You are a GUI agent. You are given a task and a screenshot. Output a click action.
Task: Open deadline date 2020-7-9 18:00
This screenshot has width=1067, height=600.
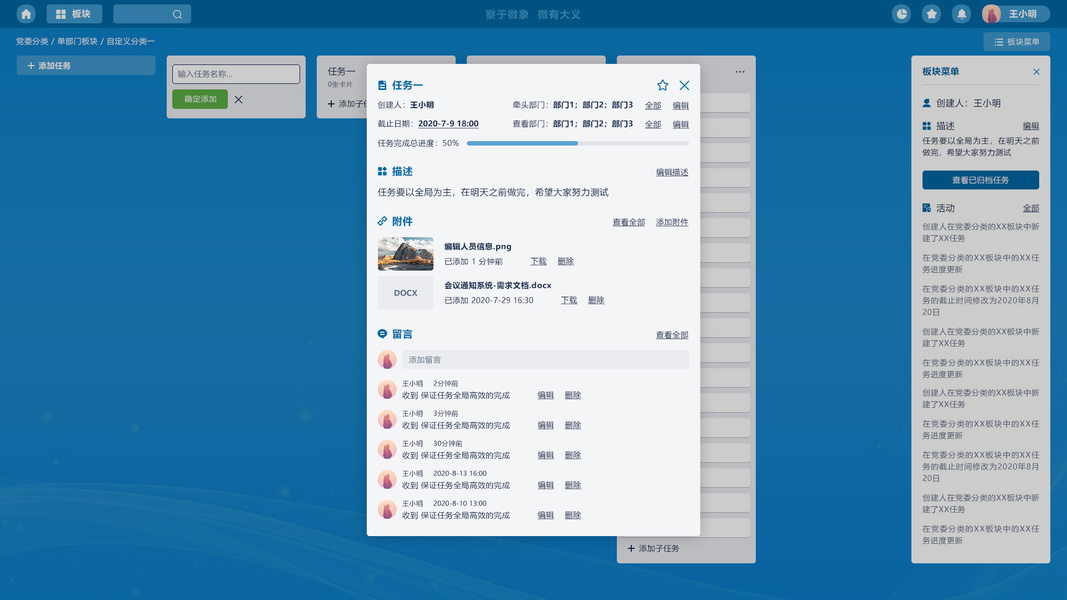coord(448,124)
